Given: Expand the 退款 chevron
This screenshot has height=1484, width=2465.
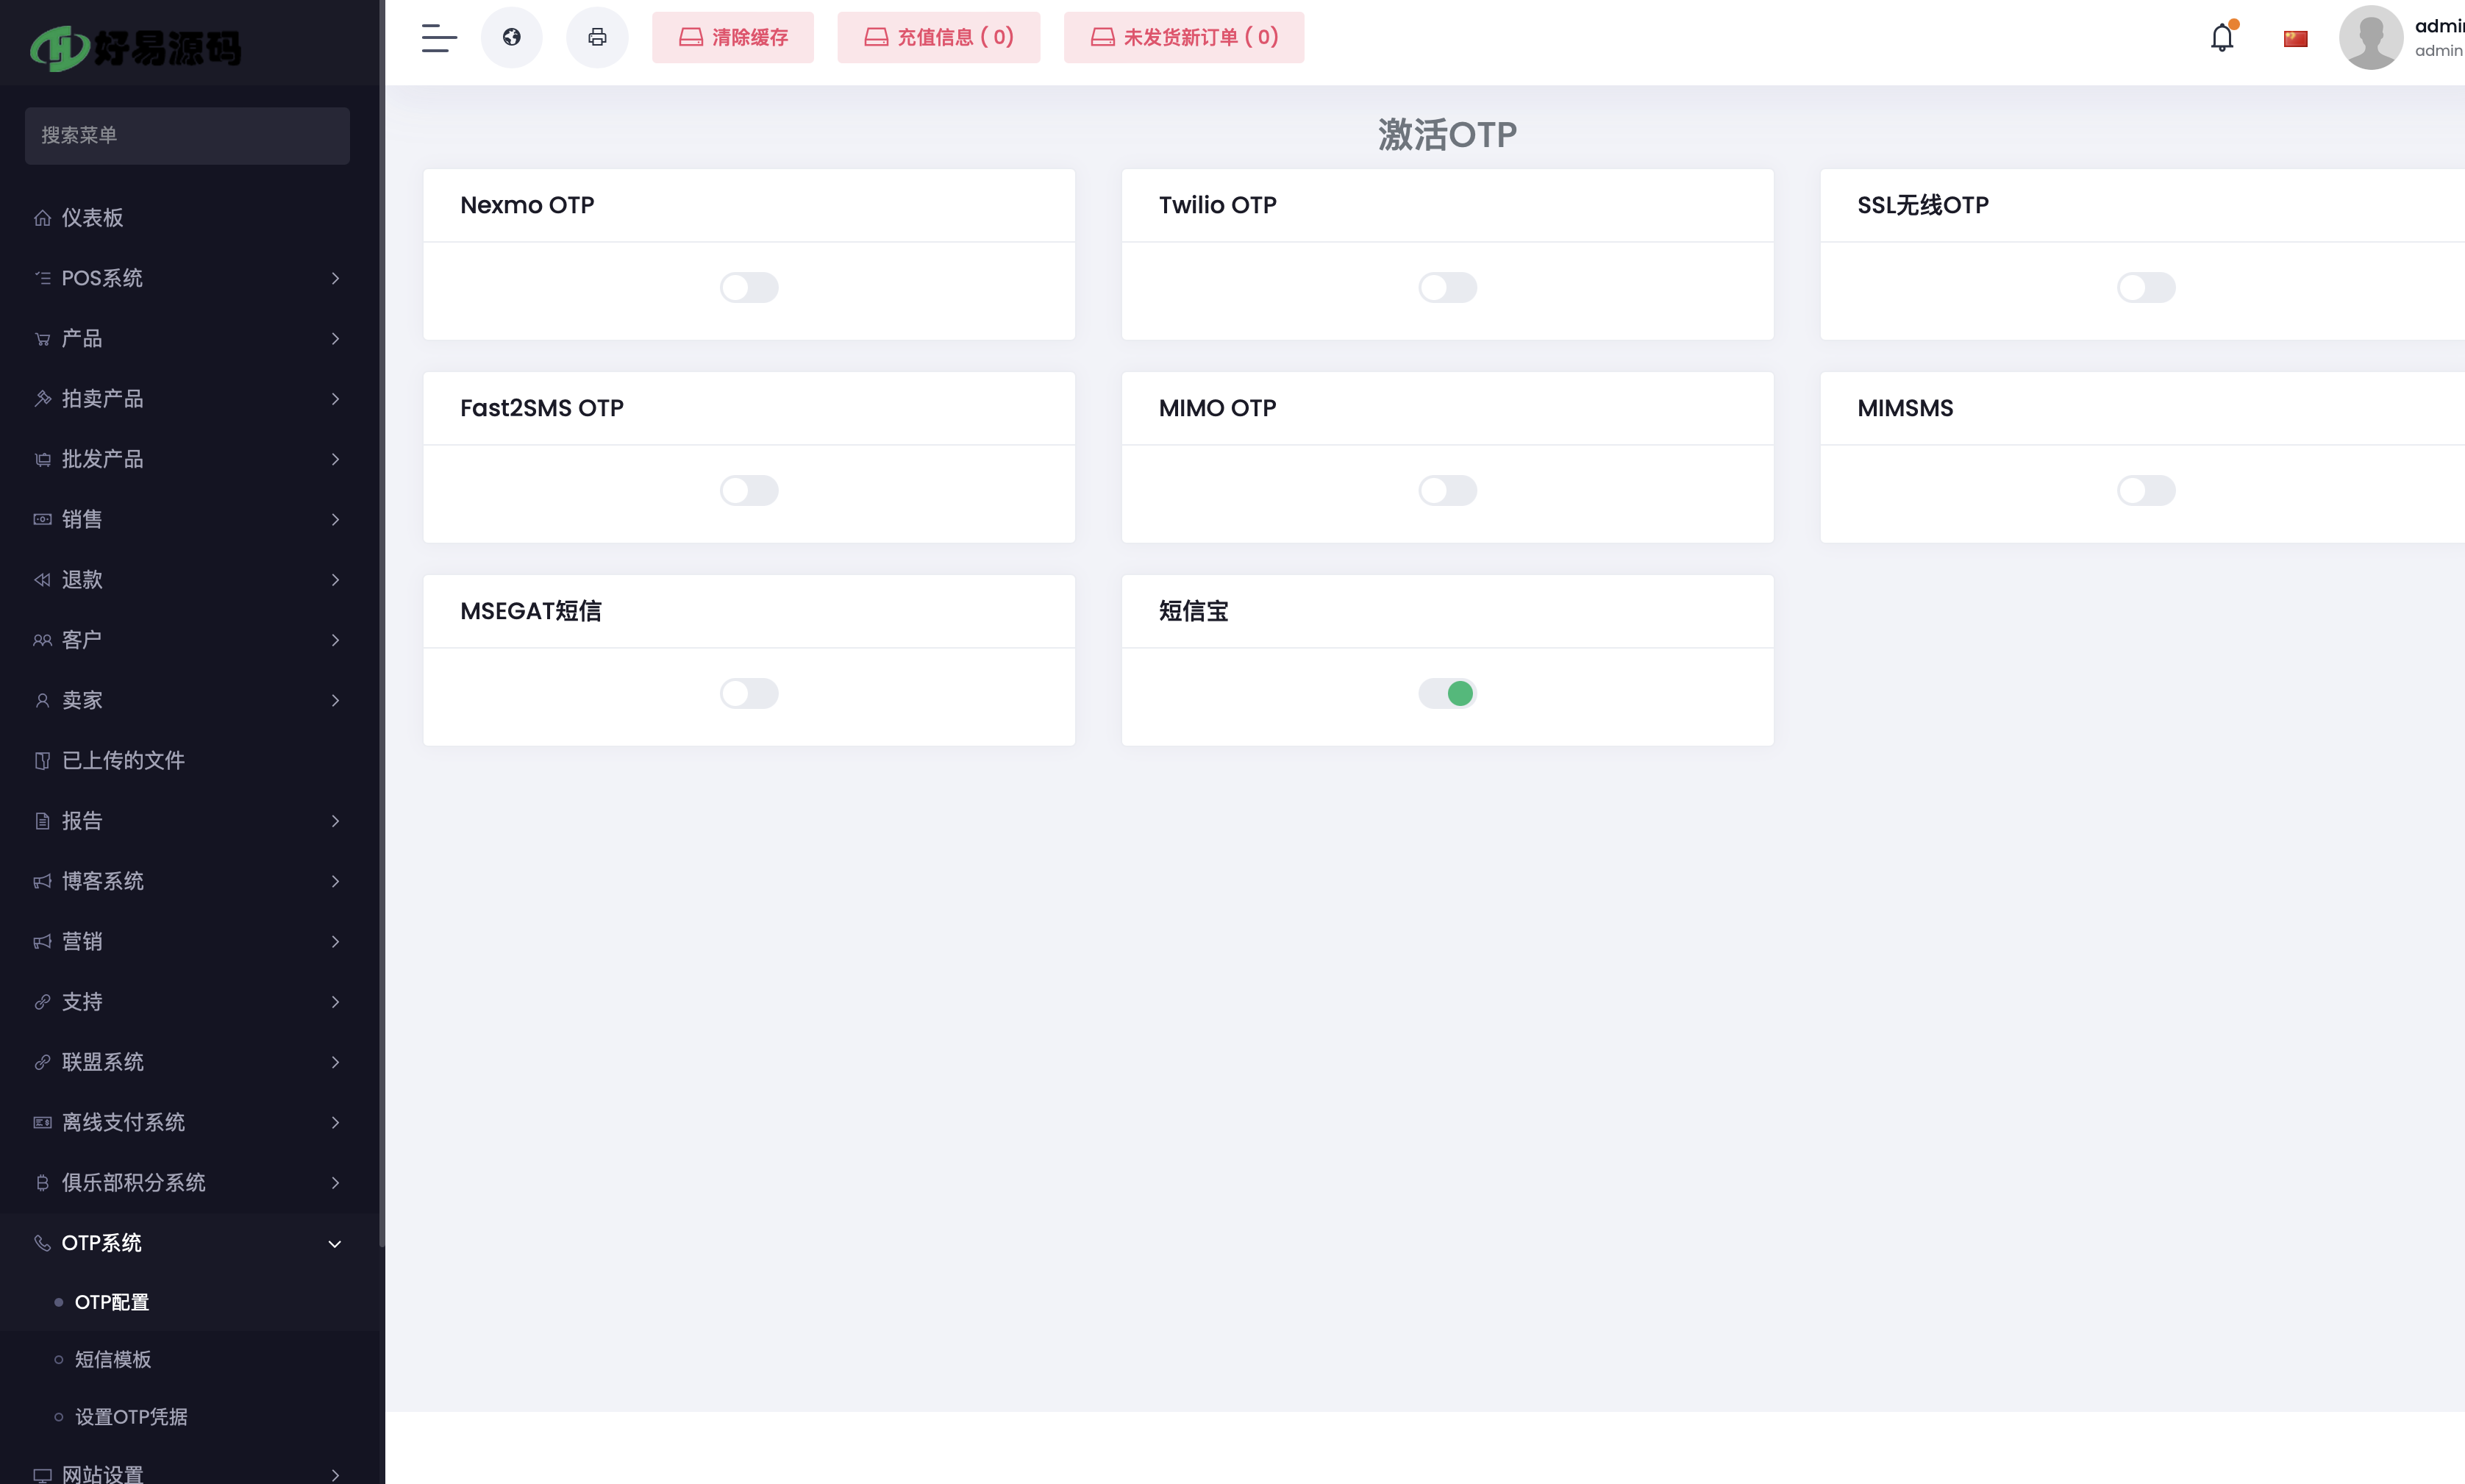Looking at the screenshot, I should pyautogui.click(x=335, y=580).
